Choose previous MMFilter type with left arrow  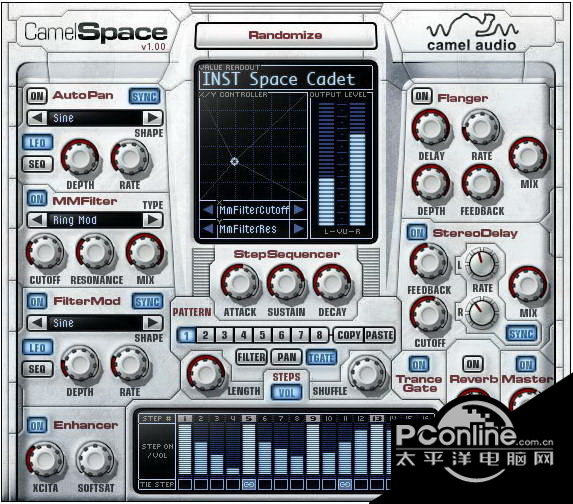[38, 220]
